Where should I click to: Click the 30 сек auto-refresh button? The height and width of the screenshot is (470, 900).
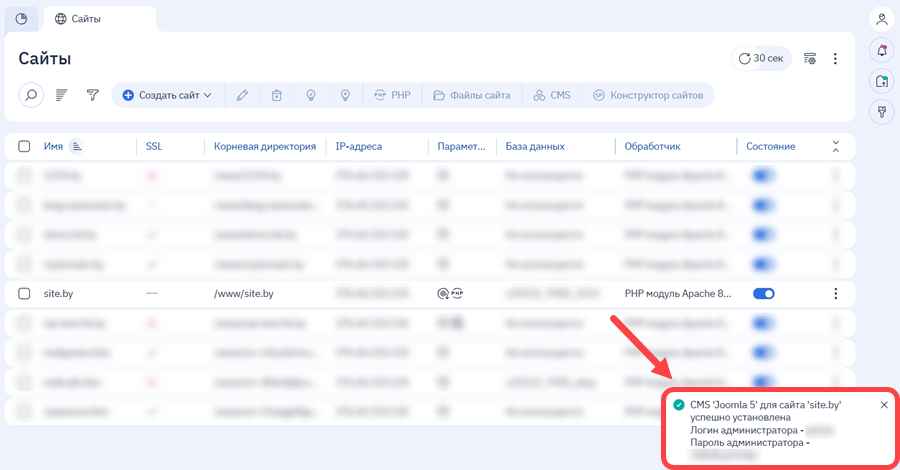pos(761,59)
